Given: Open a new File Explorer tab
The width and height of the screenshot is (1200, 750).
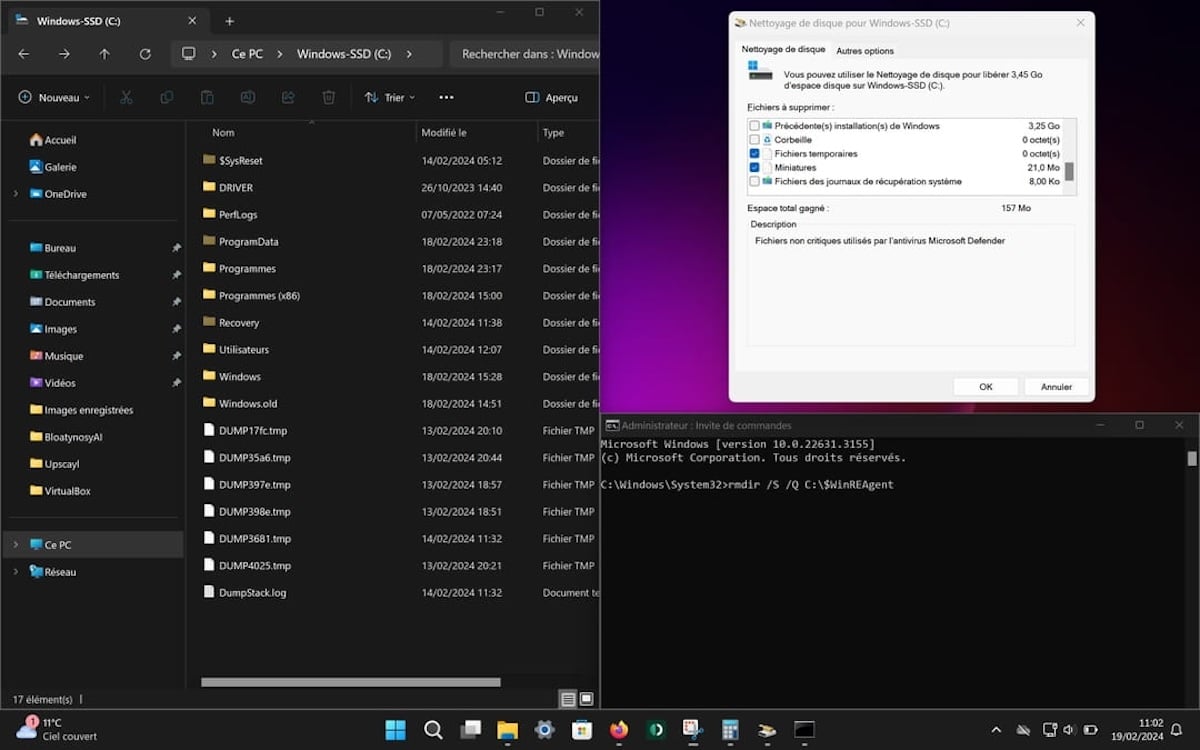Looking at the screenshot, I should (x=229, y=21).
